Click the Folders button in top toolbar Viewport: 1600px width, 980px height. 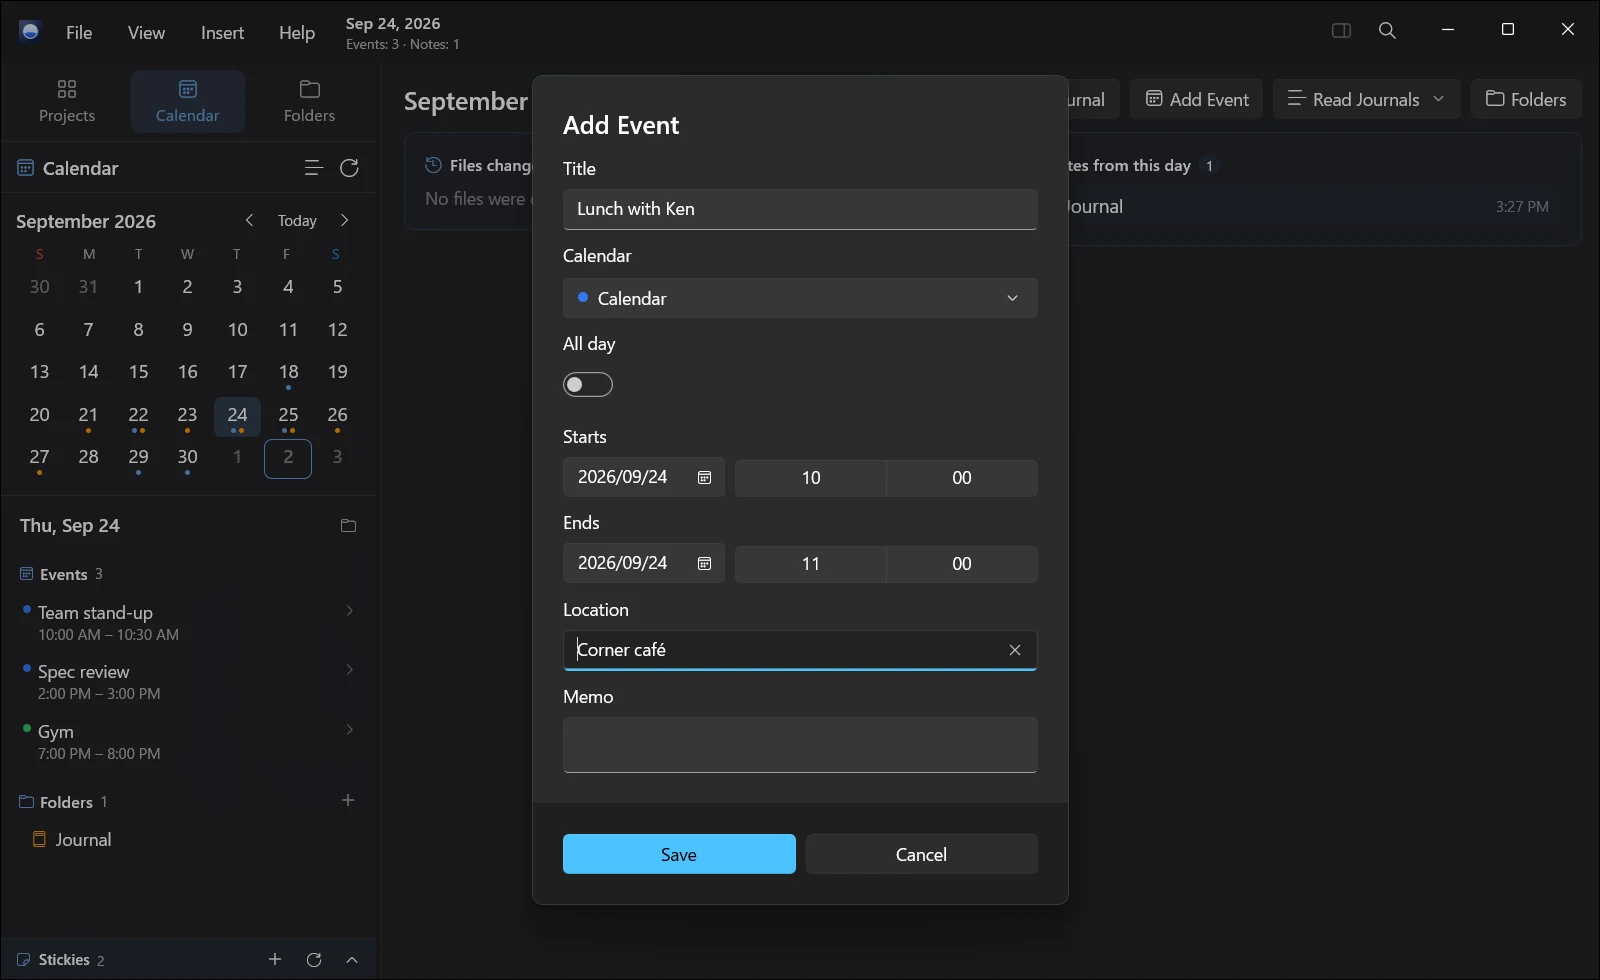[x=1526, y=99]
